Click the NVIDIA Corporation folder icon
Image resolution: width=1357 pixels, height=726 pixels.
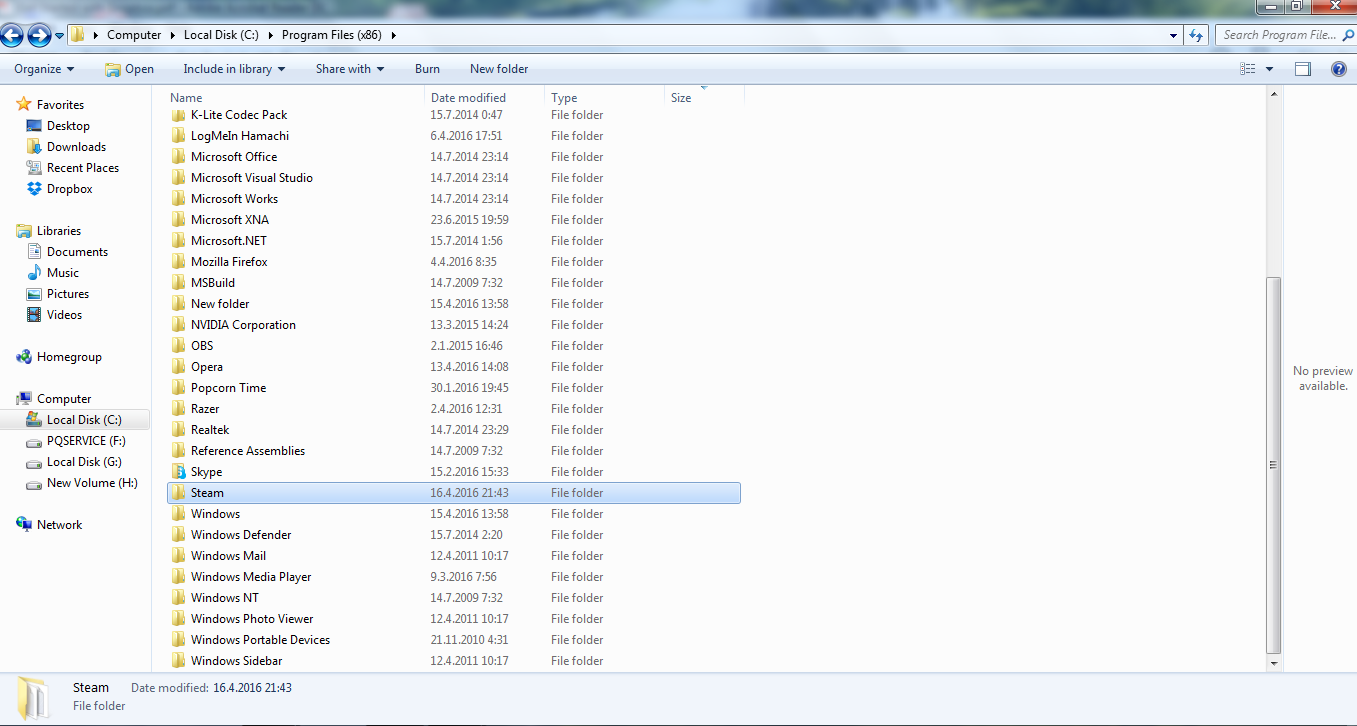[179, 325]
